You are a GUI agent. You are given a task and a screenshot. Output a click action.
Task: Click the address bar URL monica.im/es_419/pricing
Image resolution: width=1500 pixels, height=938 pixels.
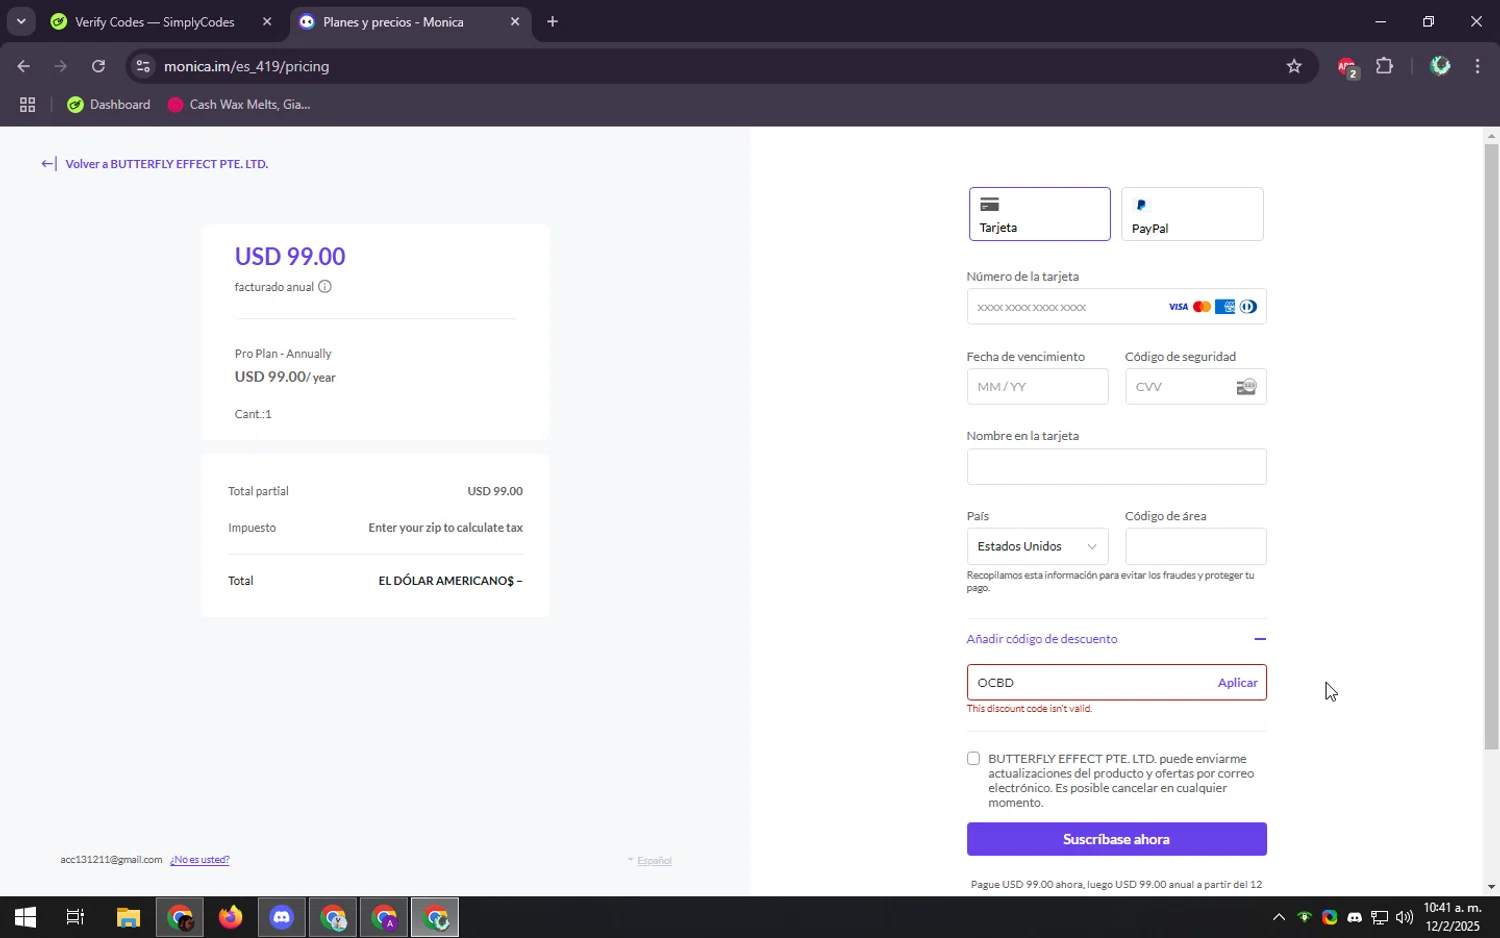pos(246,66)
